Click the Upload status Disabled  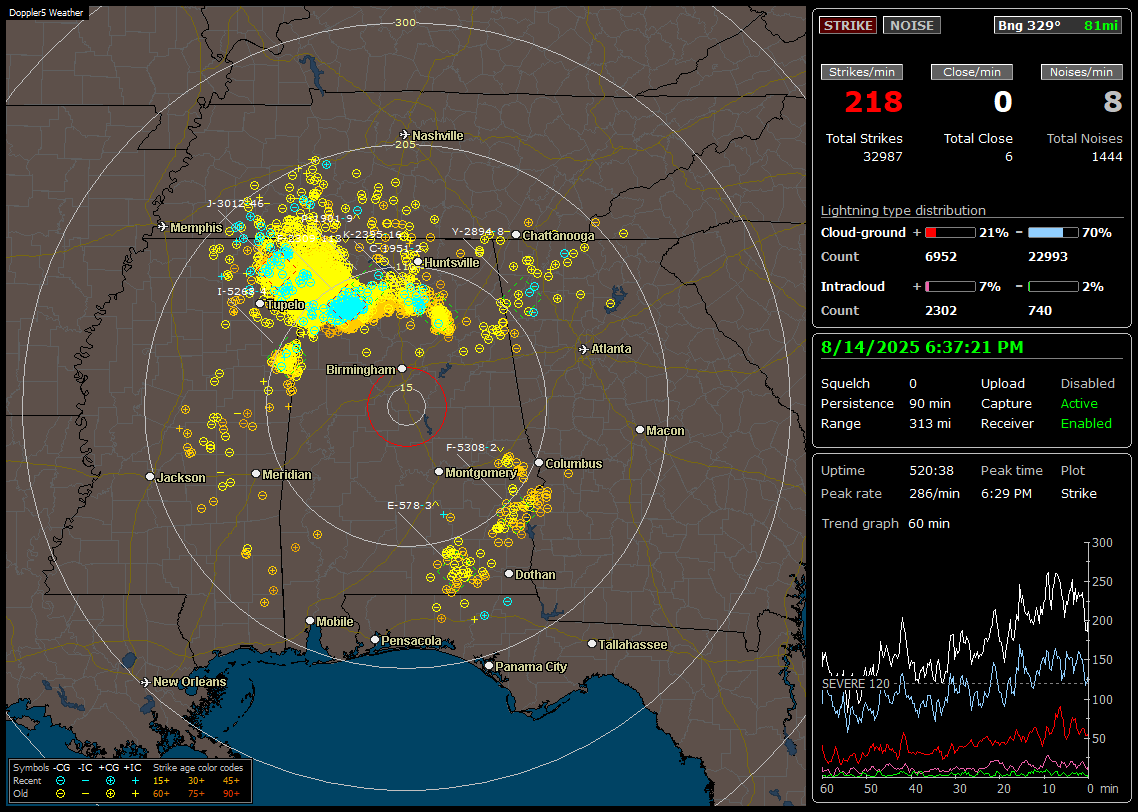pyautogui.click(x=1087, y=383)
